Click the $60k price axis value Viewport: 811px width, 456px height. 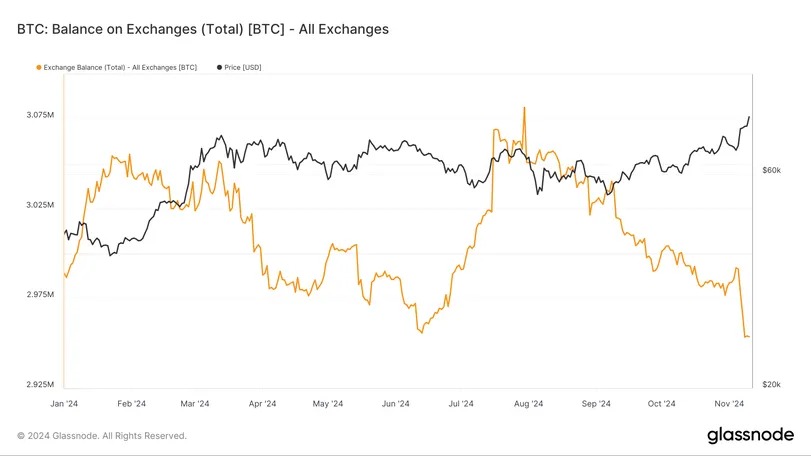[x=771, y=171]
